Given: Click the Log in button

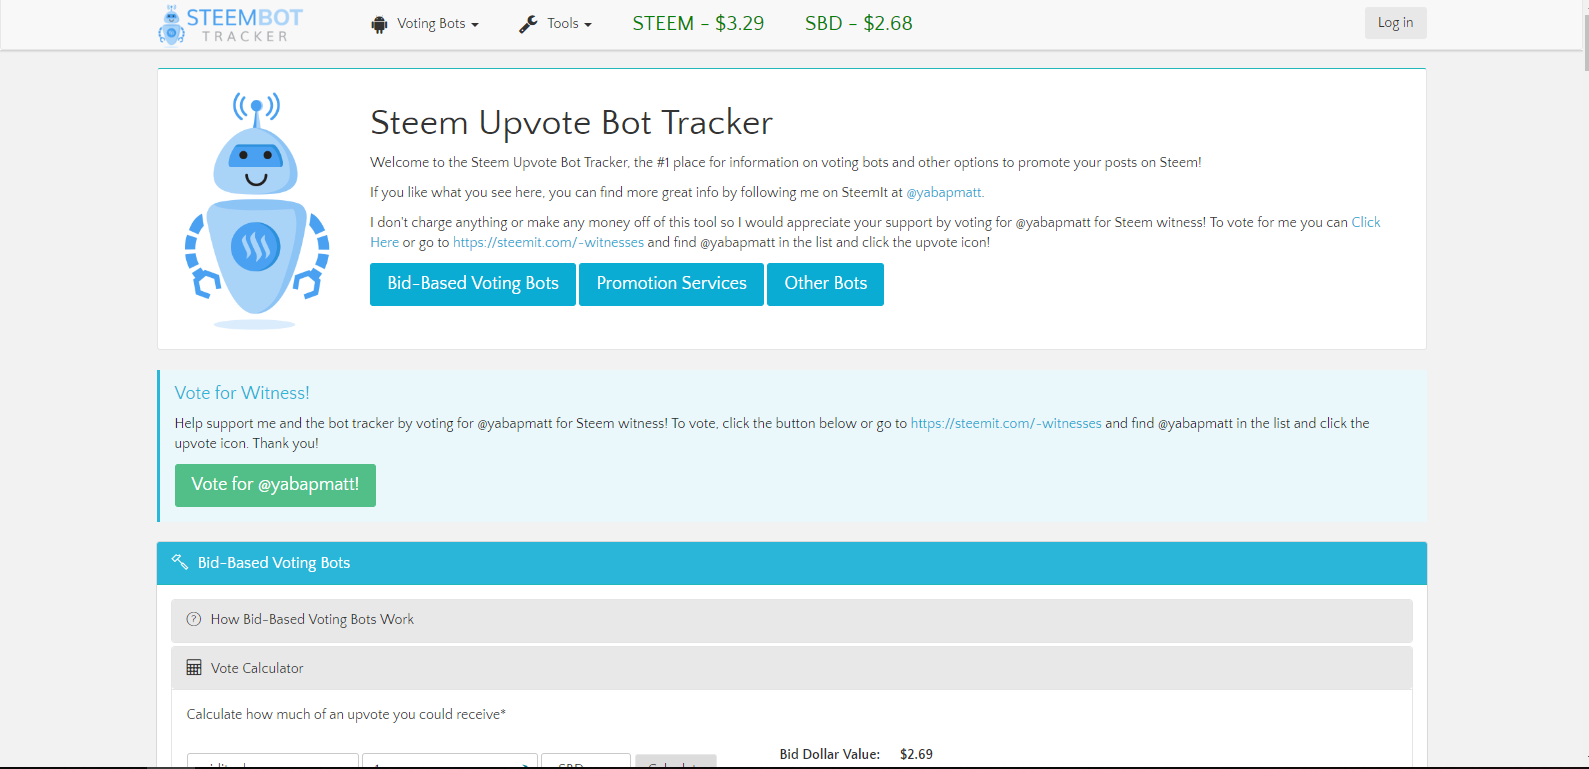Looking at the screenshot, I should coord(1395,23).
